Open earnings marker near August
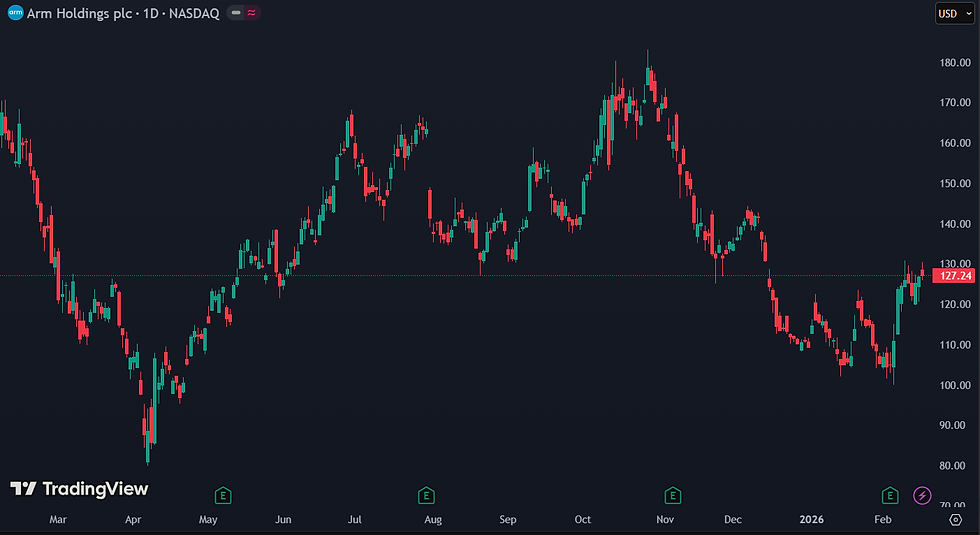Image resolution: width=980 pixels, height=535 pixels. 426,496
